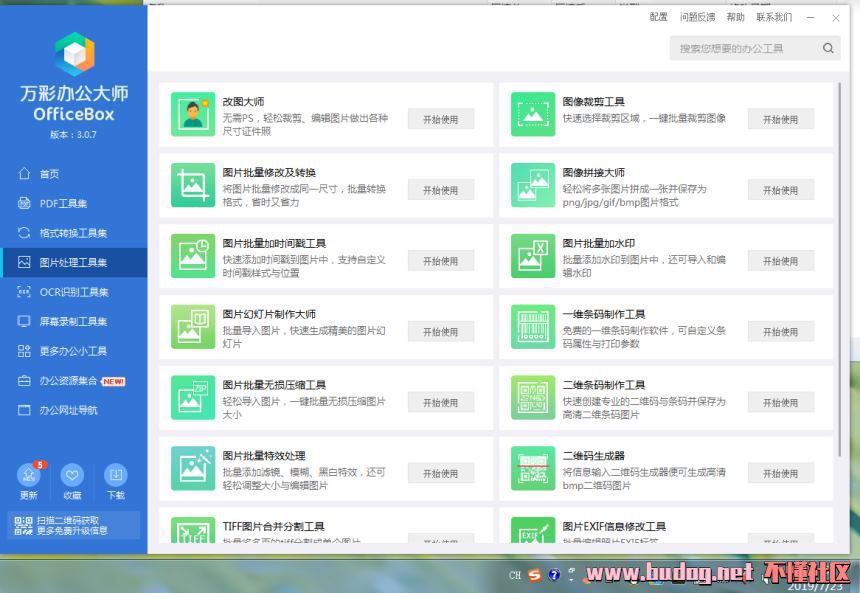
Task: Click 开始使用 for 图片批量加时间戳工具
Action: tap(441, 261)
